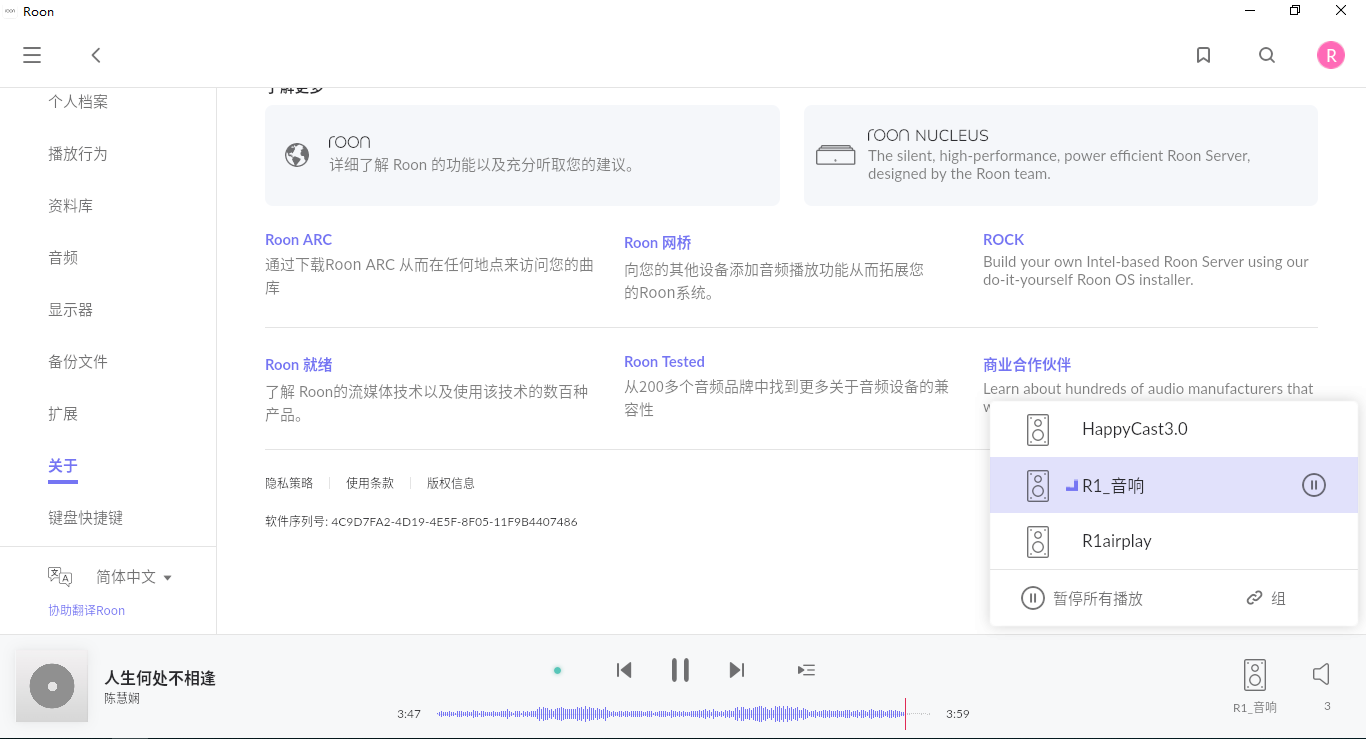This screenshot has width=1366, height=739.
Task: Open the 使用条款 link
Action: [x=370, y=483]
